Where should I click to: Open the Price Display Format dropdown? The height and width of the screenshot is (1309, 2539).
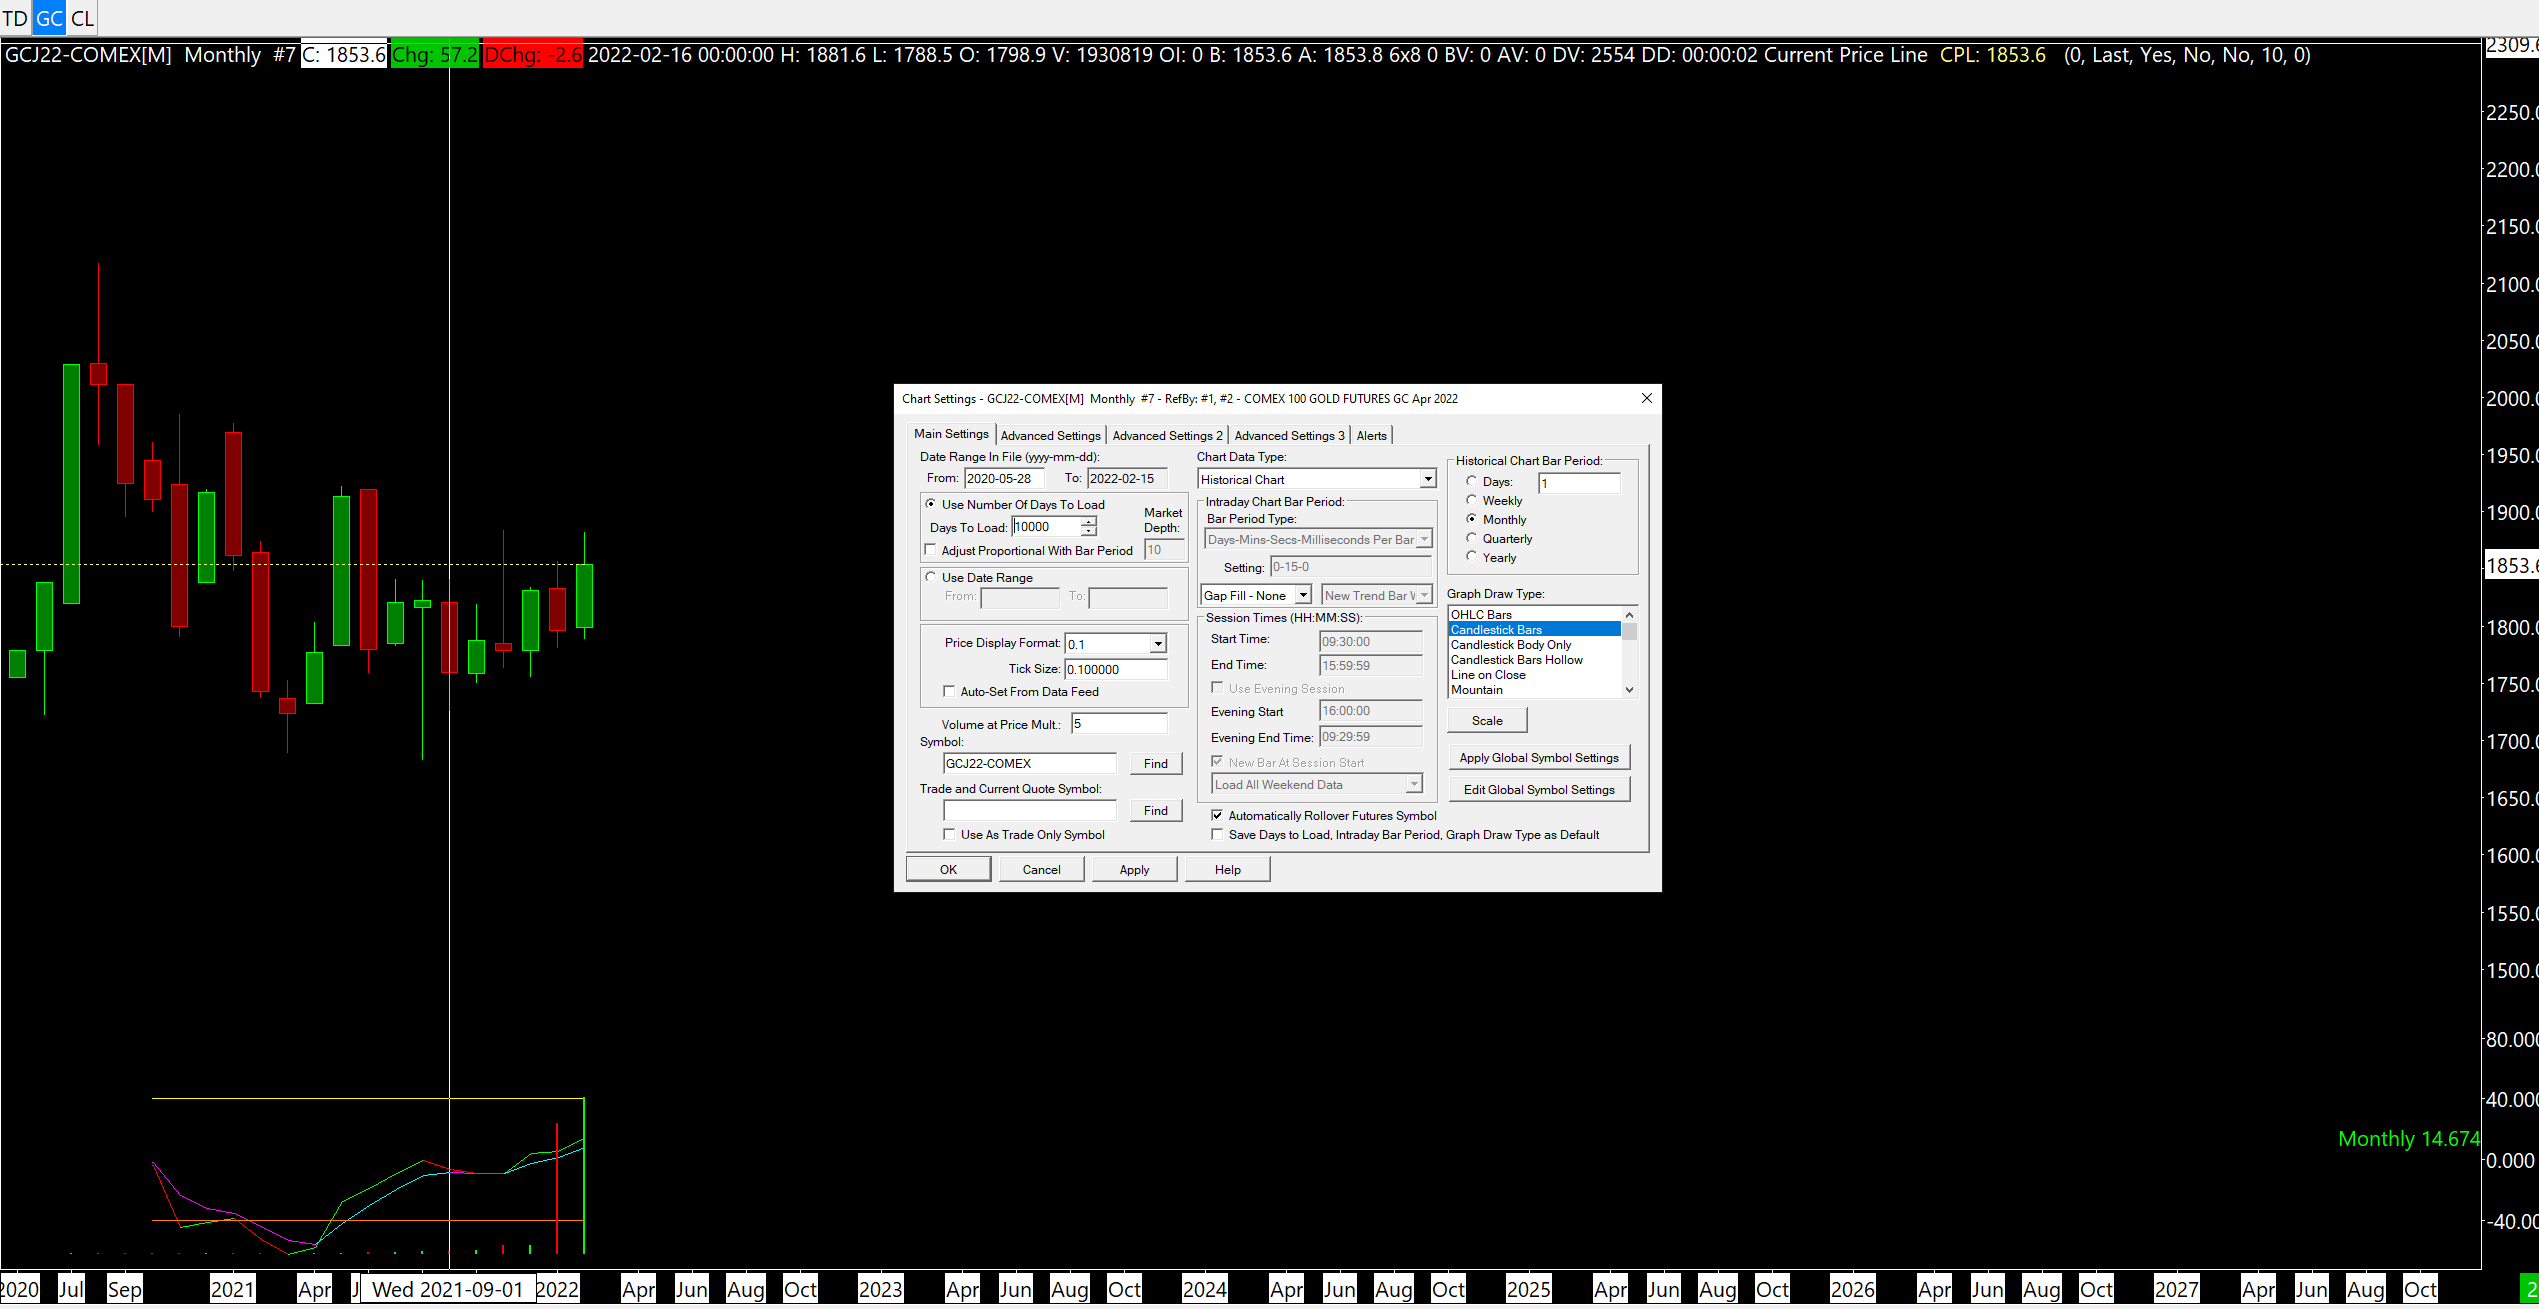pos(1157,644)
